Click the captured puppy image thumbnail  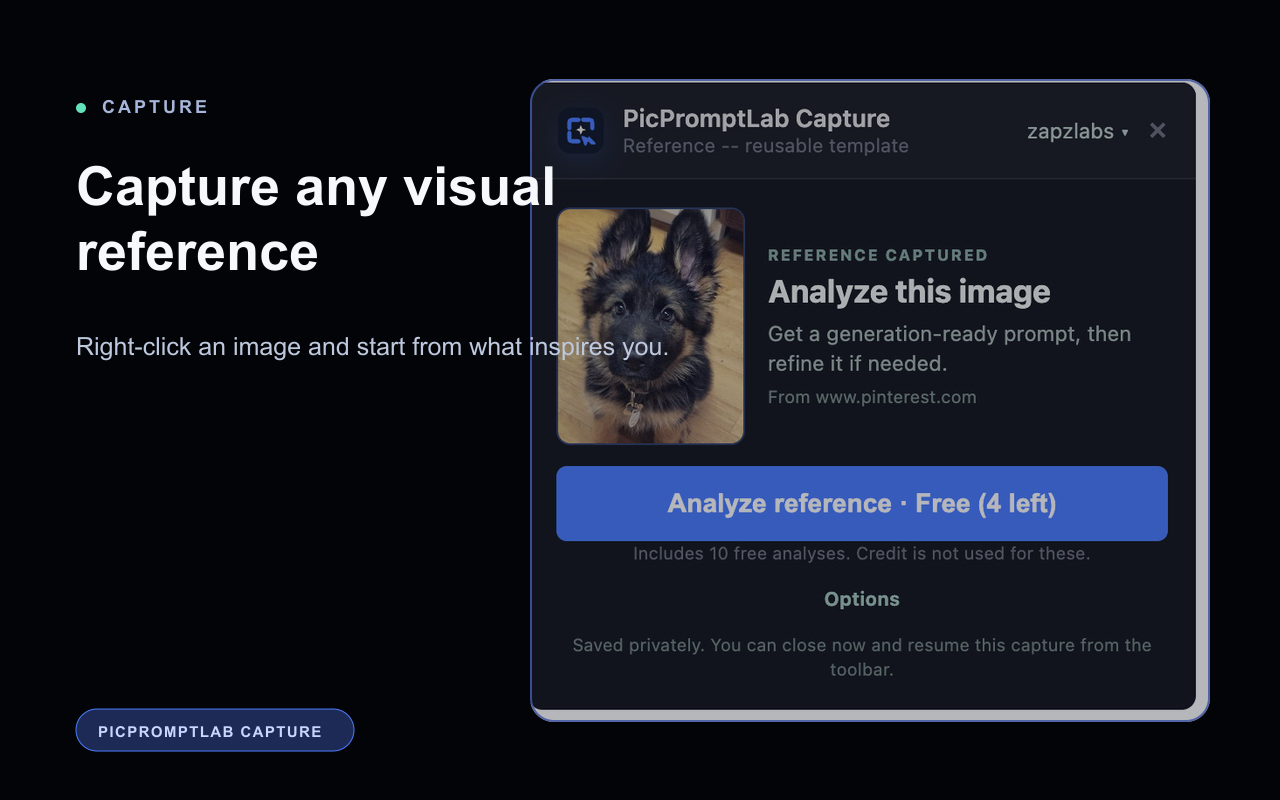(x=650, y=326)
